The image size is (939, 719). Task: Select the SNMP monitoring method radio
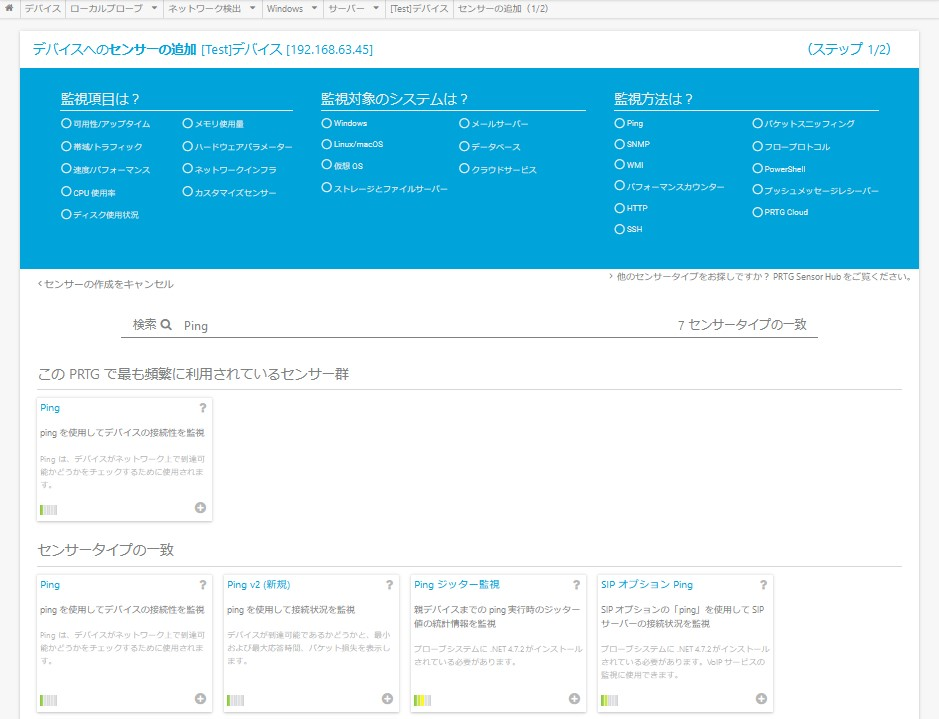tap(620, 144)
